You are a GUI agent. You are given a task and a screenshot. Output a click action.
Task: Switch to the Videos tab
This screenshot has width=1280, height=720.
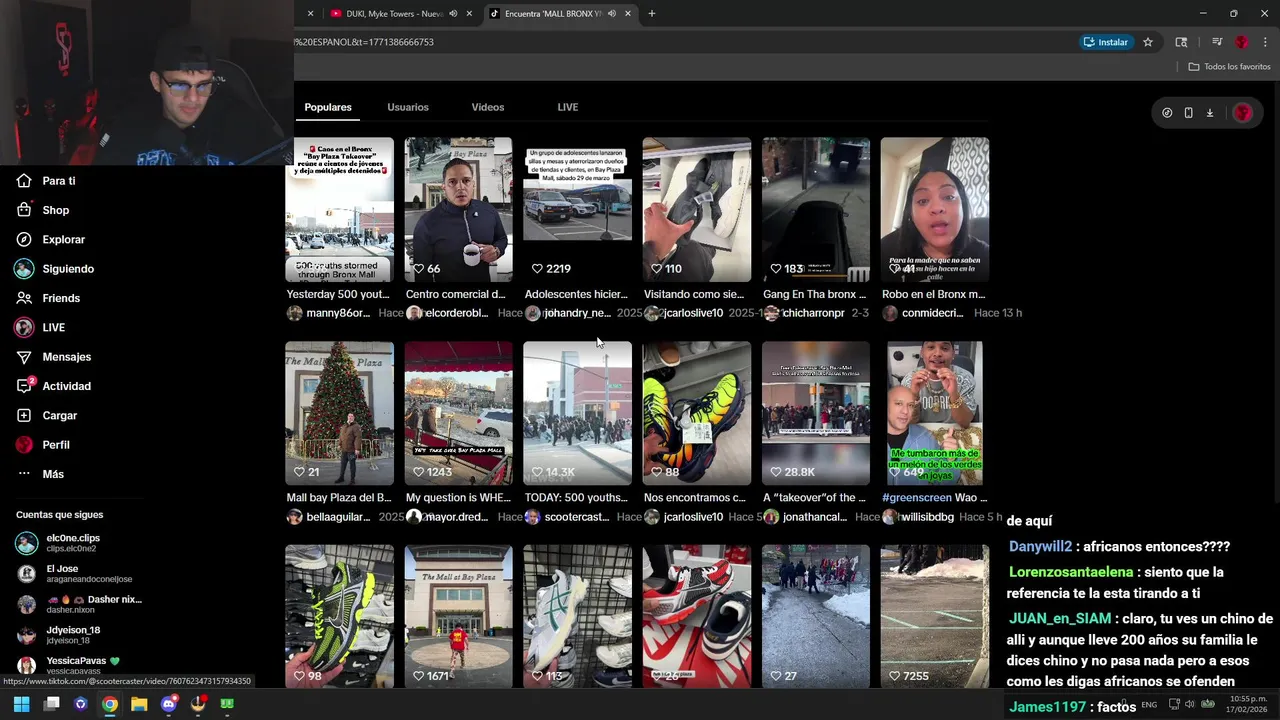click(488, 107)
